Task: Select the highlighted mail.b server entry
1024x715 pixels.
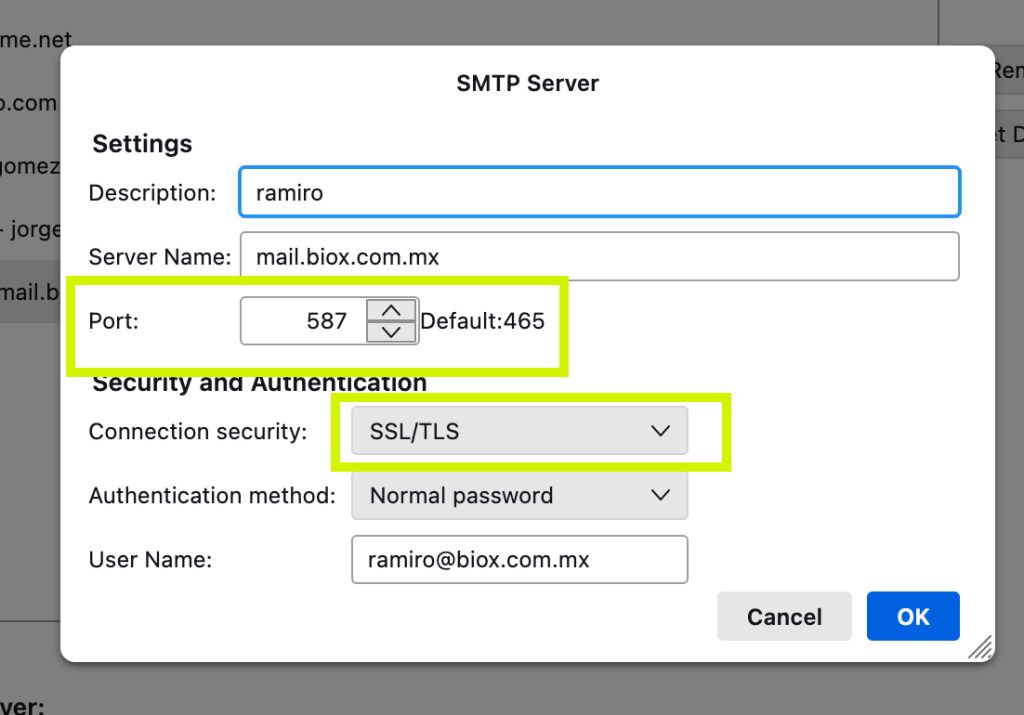Action: pos(27,290)
